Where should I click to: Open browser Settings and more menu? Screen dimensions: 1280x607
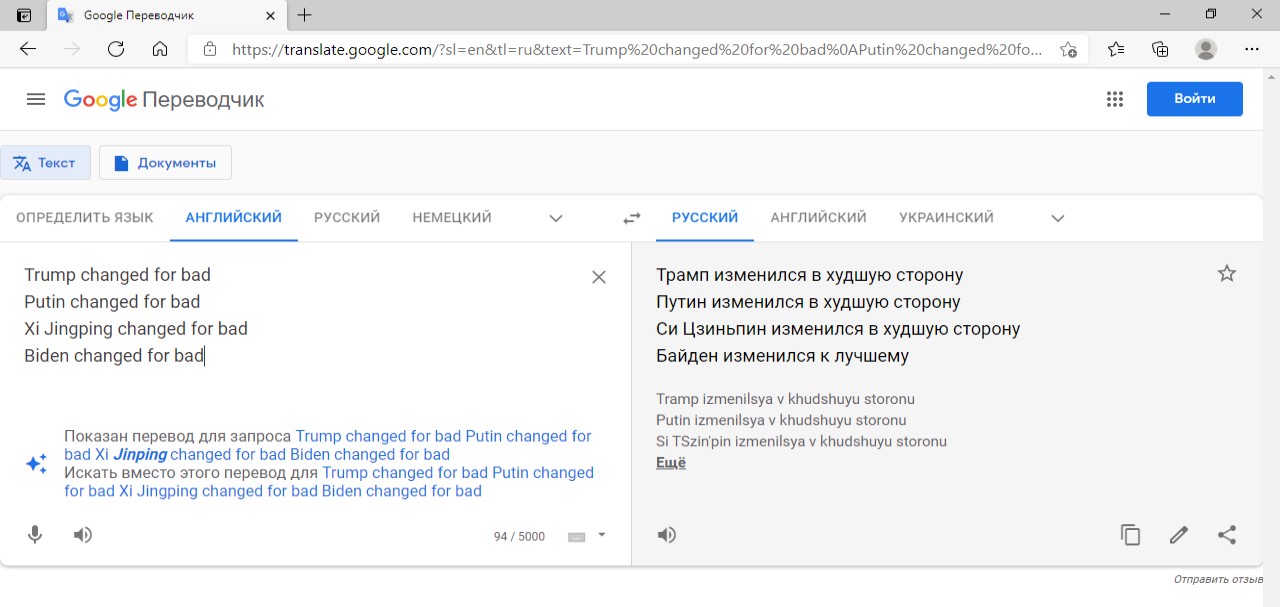1252,49
